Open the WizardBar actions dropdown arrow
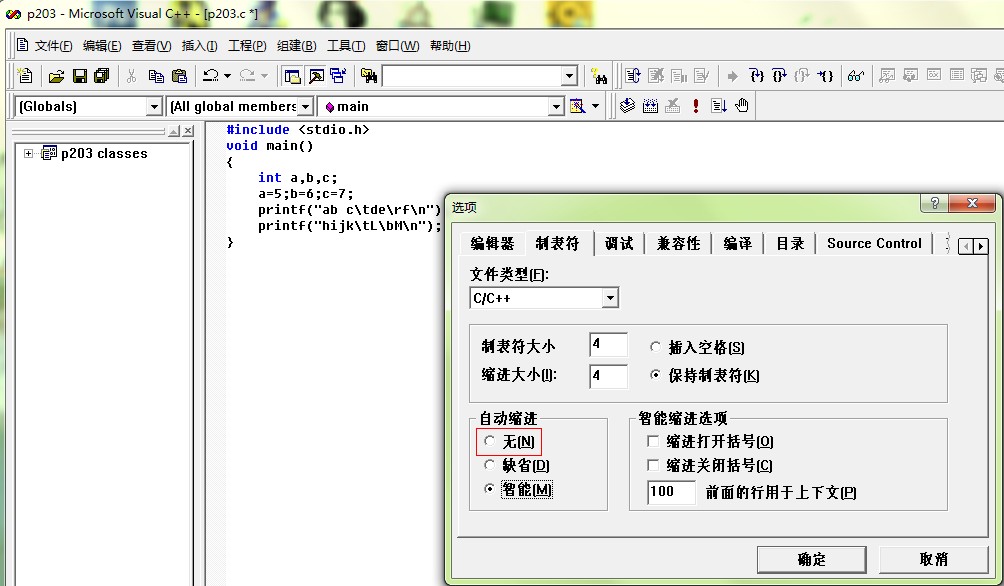This screenshot has height=586, width=1004. click(x=595, y=106)
